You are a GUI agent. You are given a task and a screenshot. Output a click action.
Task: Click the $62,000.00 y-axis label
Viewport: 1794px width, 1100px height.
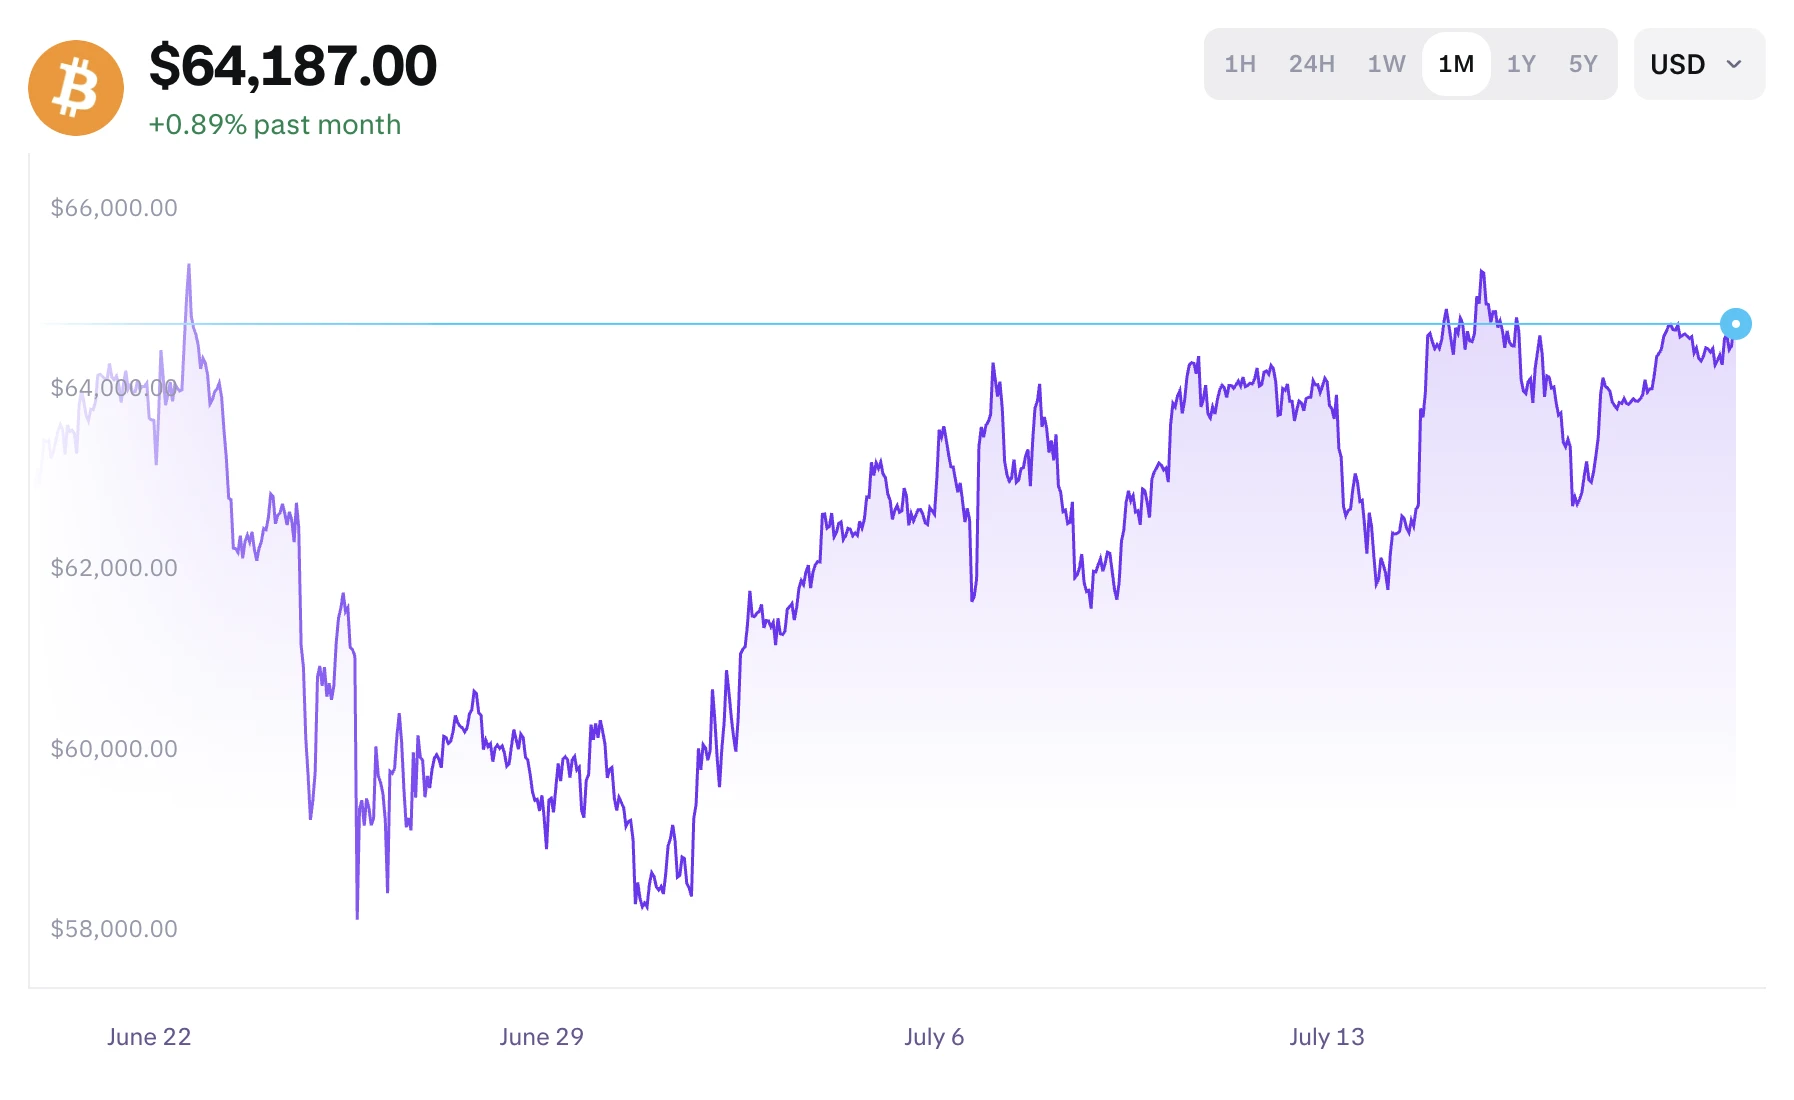pyautogui.click(x=114, y=568)
